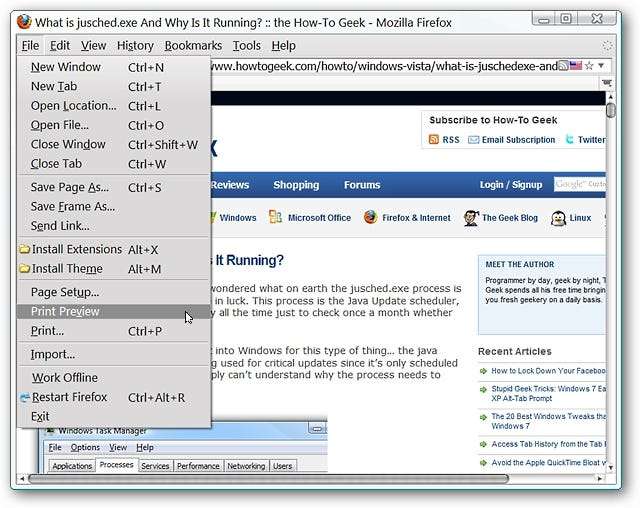Click the Linux penguin icon
This screenshot has height=508, width=640.
pyautogui.click(x=558, y=218)
